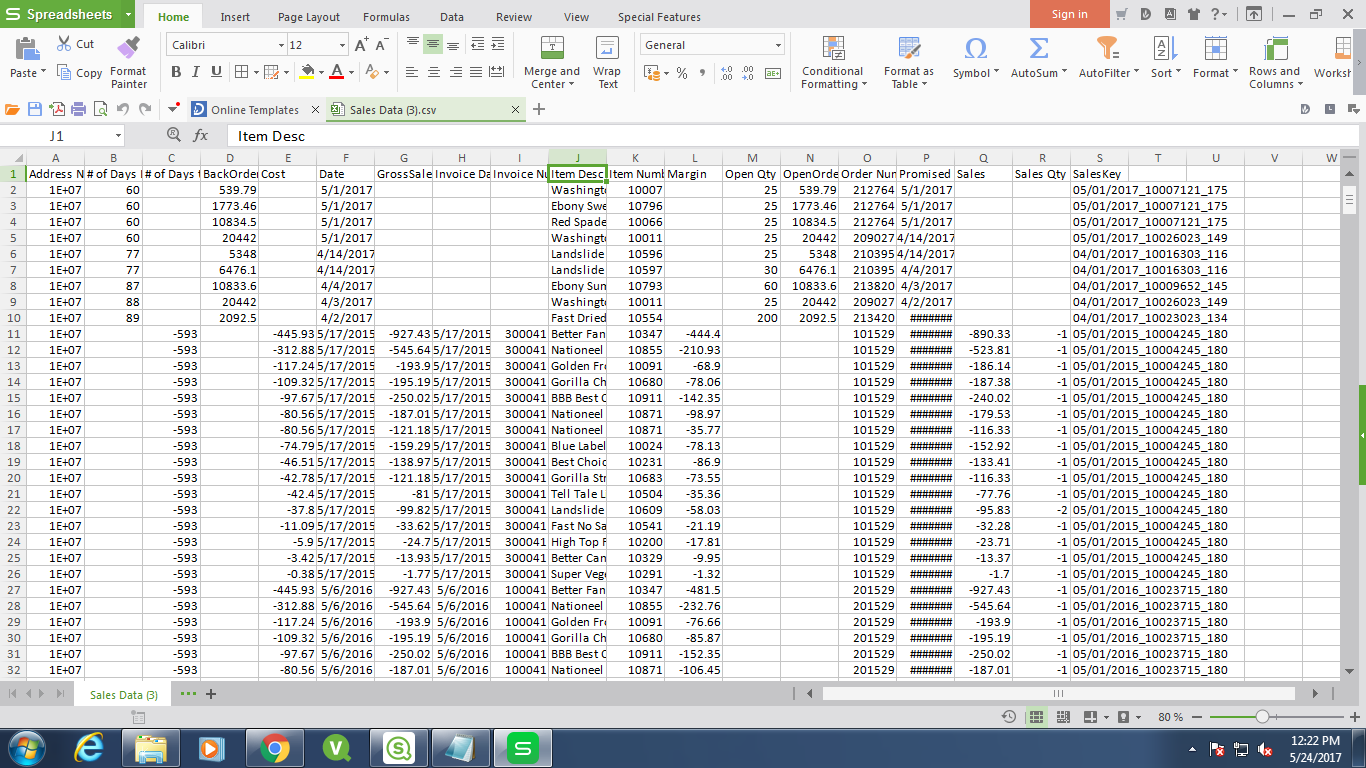Image resolution: width=1366 pixels, height=768 pixels.
Task: Click the percent style icon
Action: click(682, 73)
